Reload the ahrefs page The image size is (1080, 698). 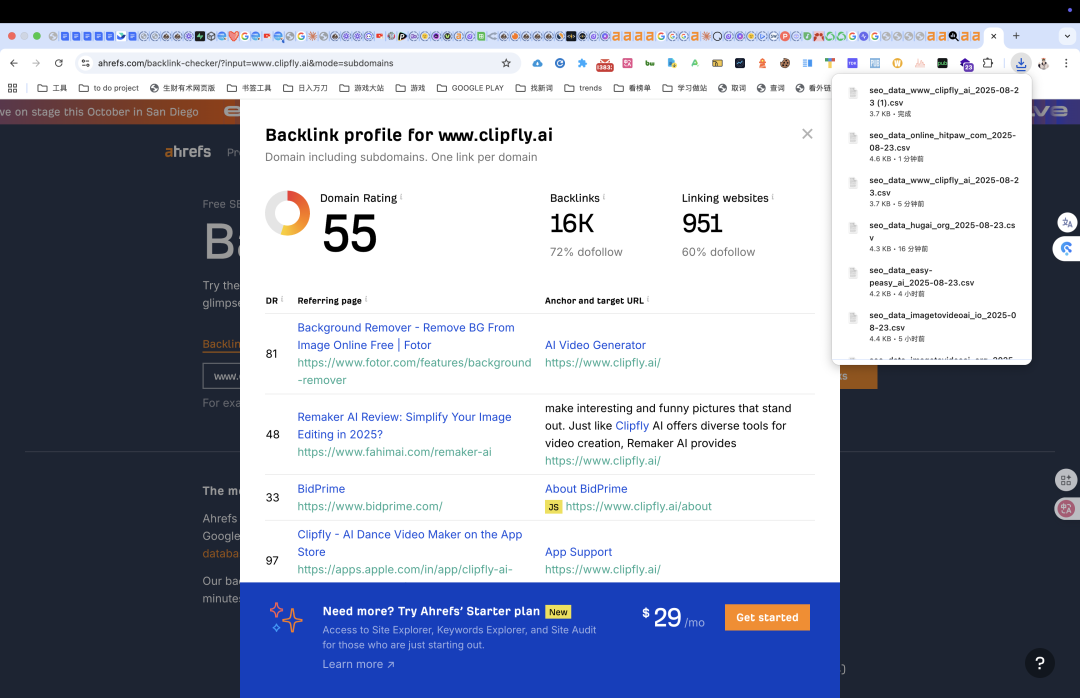pyautogui.click(x=59, y=63)
